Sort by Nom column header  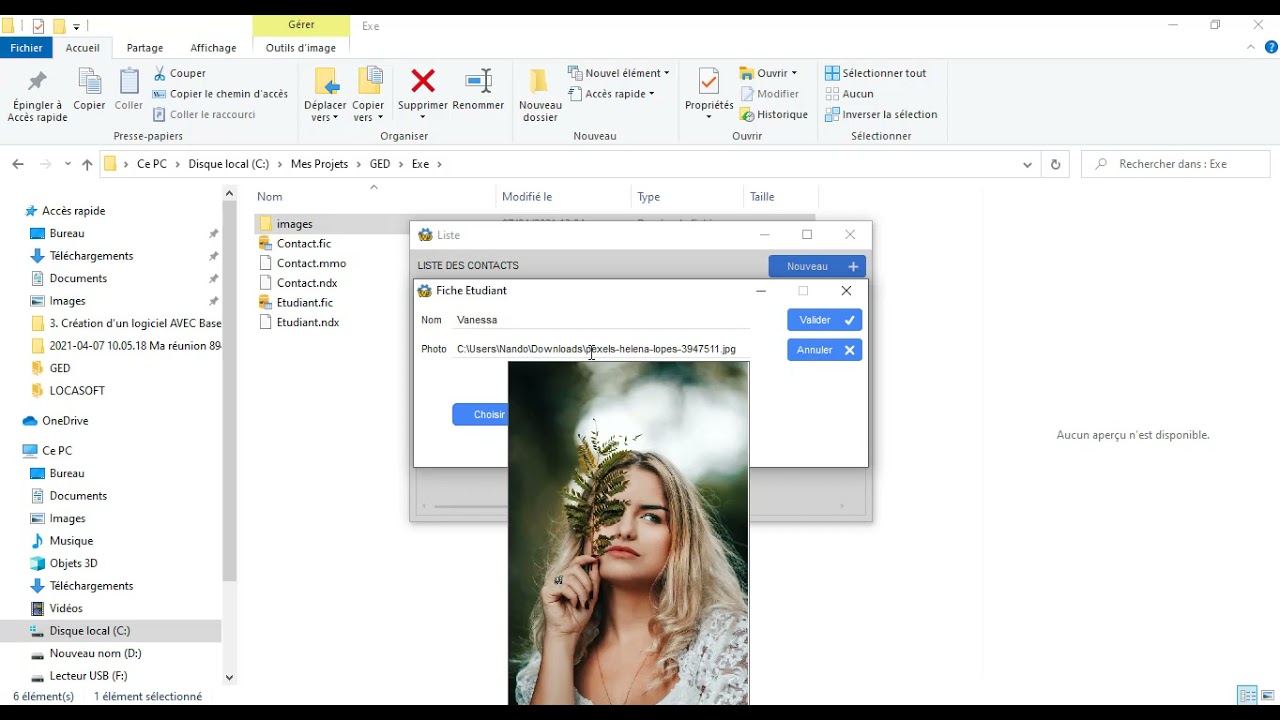pos(270,197)
